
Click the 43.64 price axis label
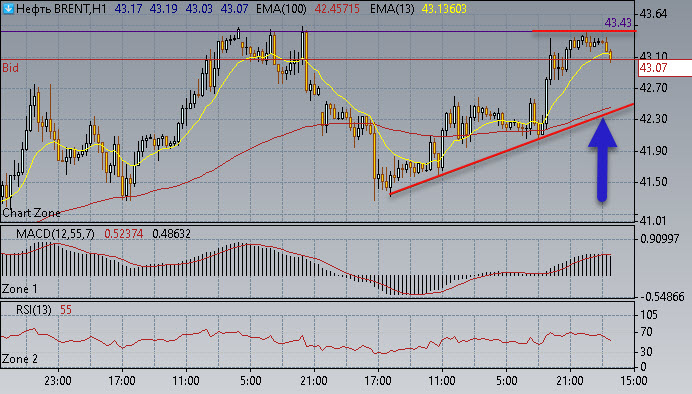[654, 14]
